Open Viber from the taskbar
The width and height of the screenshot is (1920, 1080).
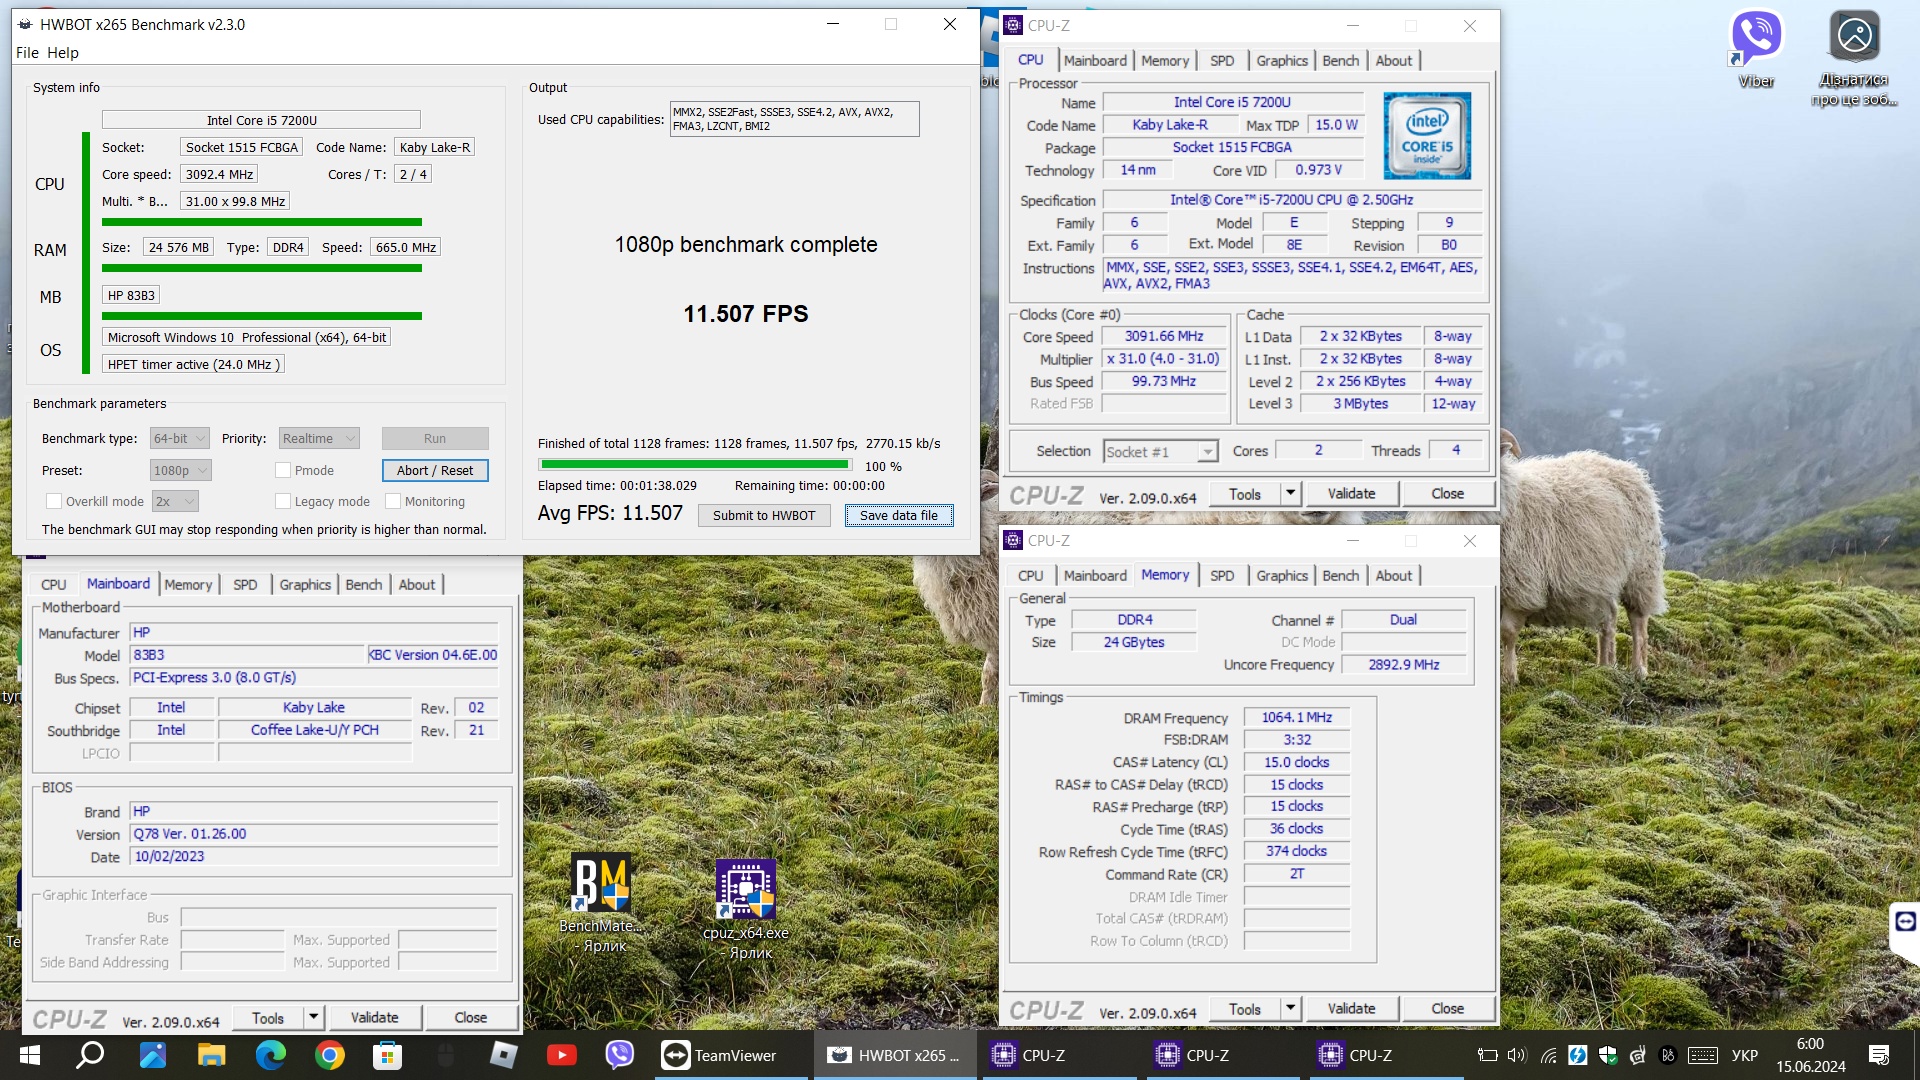pos(620,1055)
